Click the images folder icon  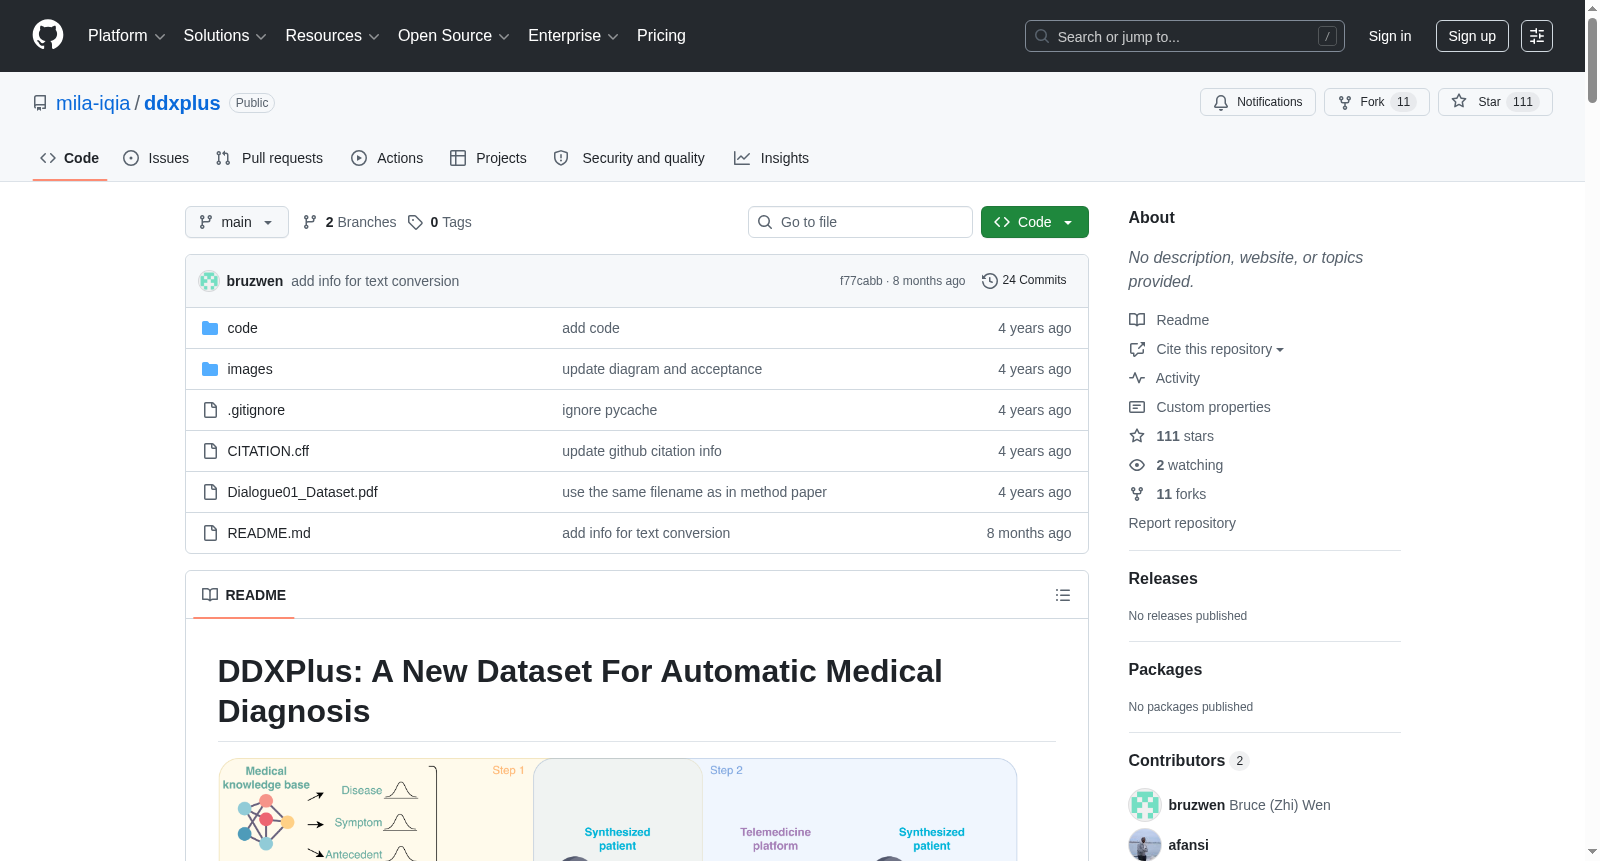[210, 369]
